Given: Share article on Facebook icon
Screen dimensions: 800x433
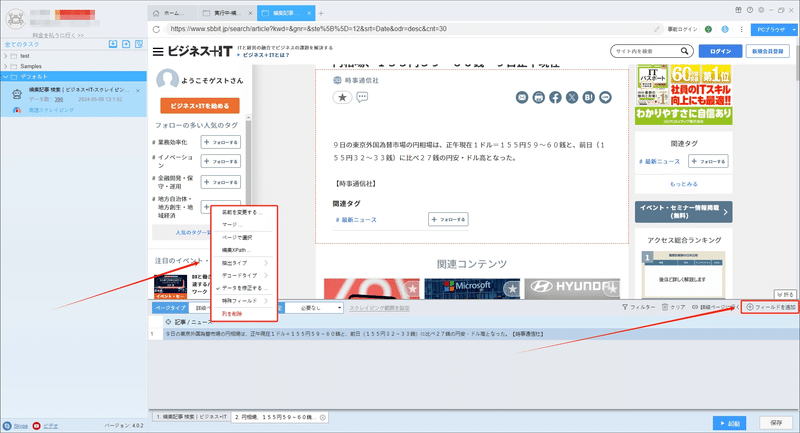Looking at the screenshot, I should tap(555, 97).
